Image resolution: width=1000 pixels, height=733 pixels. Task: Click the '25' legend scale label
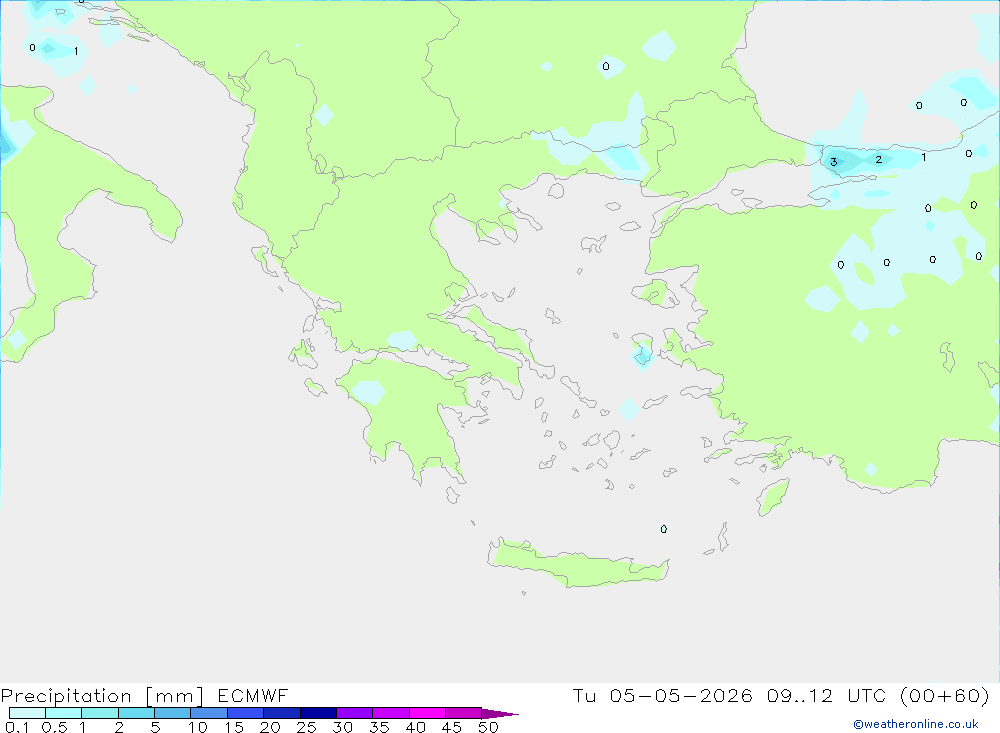point(306,727)
